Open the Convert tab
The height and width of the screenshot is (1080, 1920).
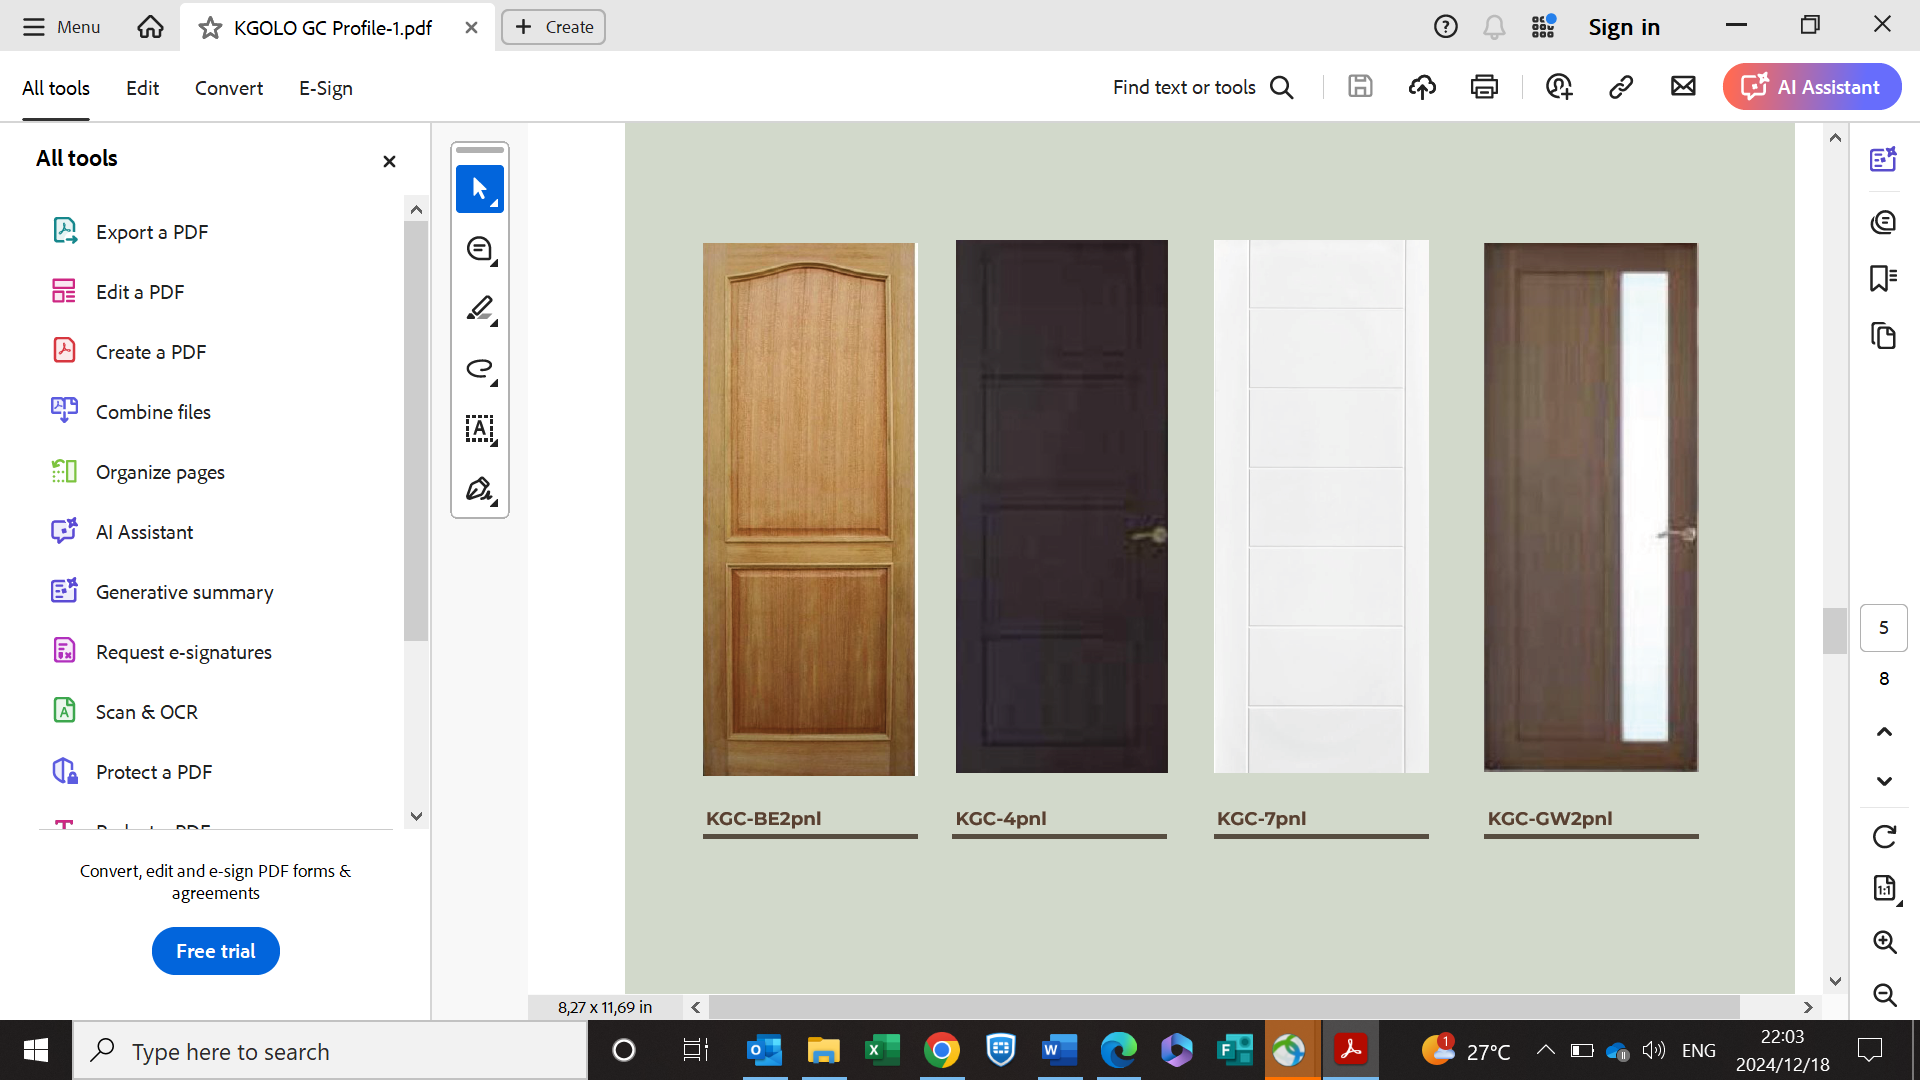click(x=228, y=88)
